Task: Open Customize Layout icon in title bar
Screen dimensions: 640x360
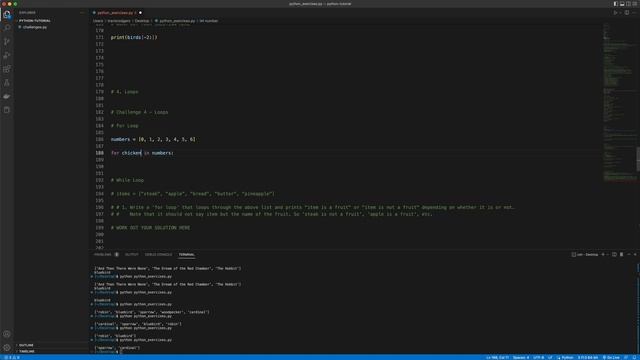Action: point(635,4)
